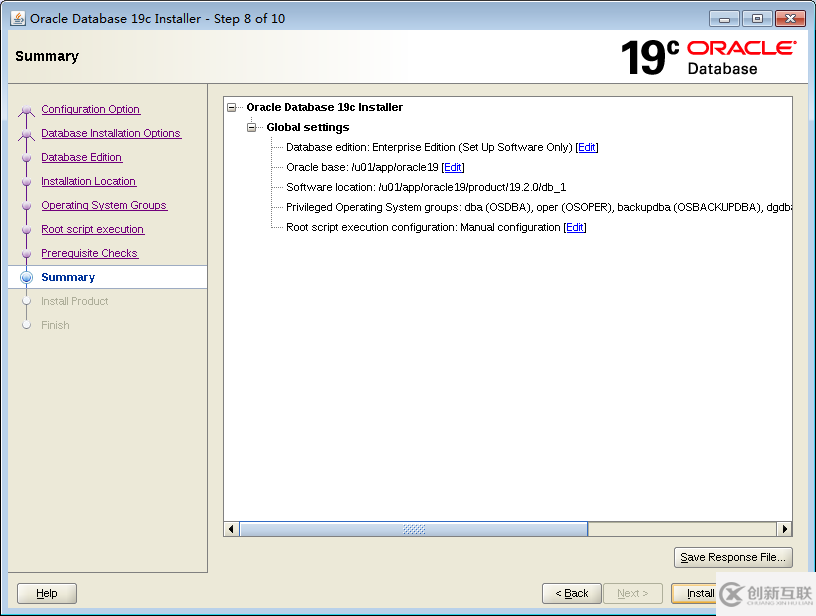Return to Prerequisite Checks step
This screenshot has width=816, height=616.
coord(90,253)
